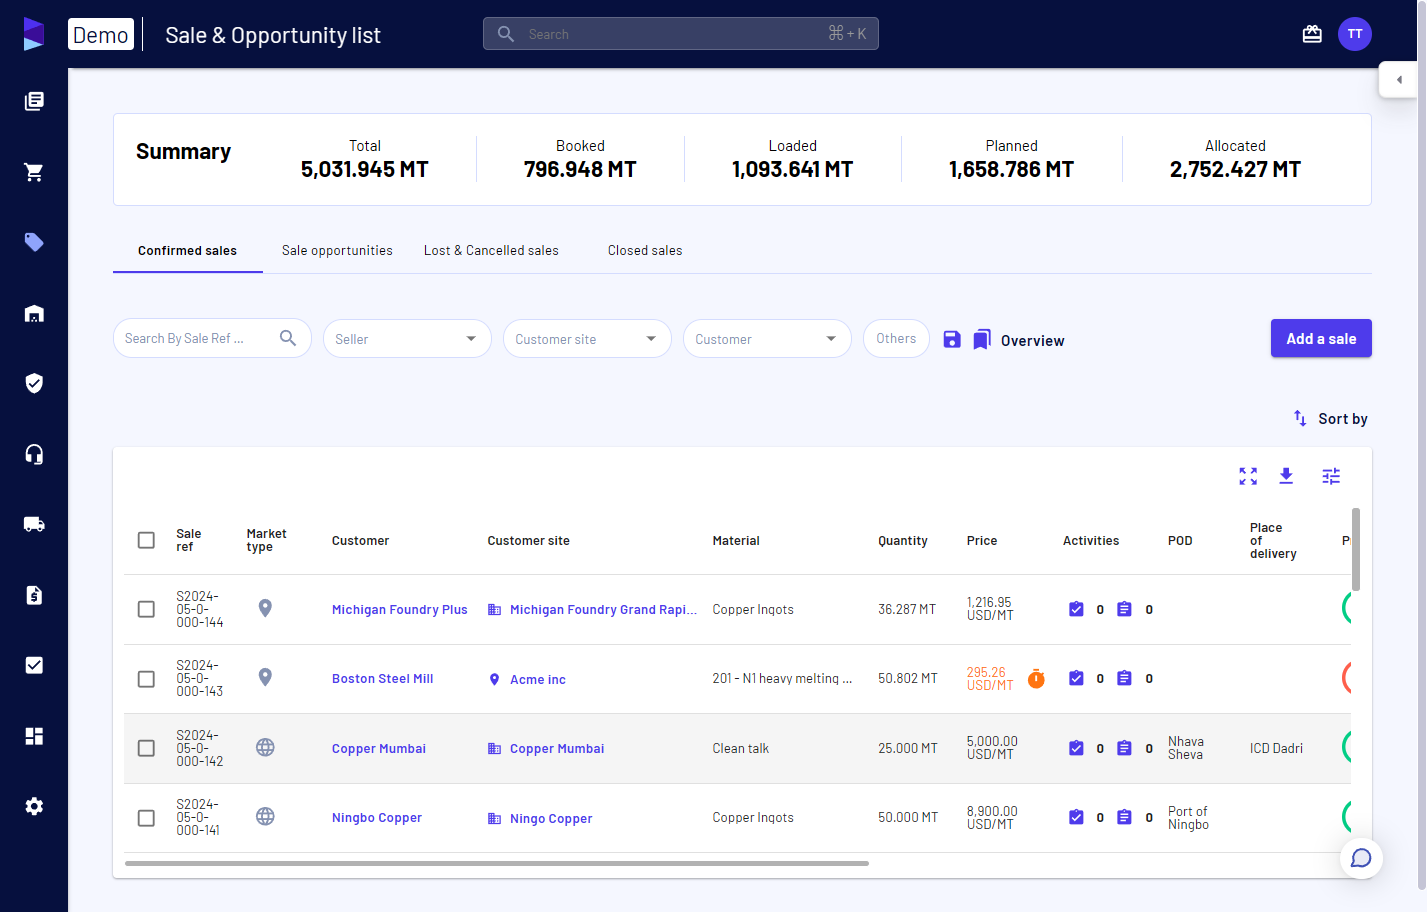Open the shield checkmark sidebar icon
1427x912 pixels.
click(34, 383)
